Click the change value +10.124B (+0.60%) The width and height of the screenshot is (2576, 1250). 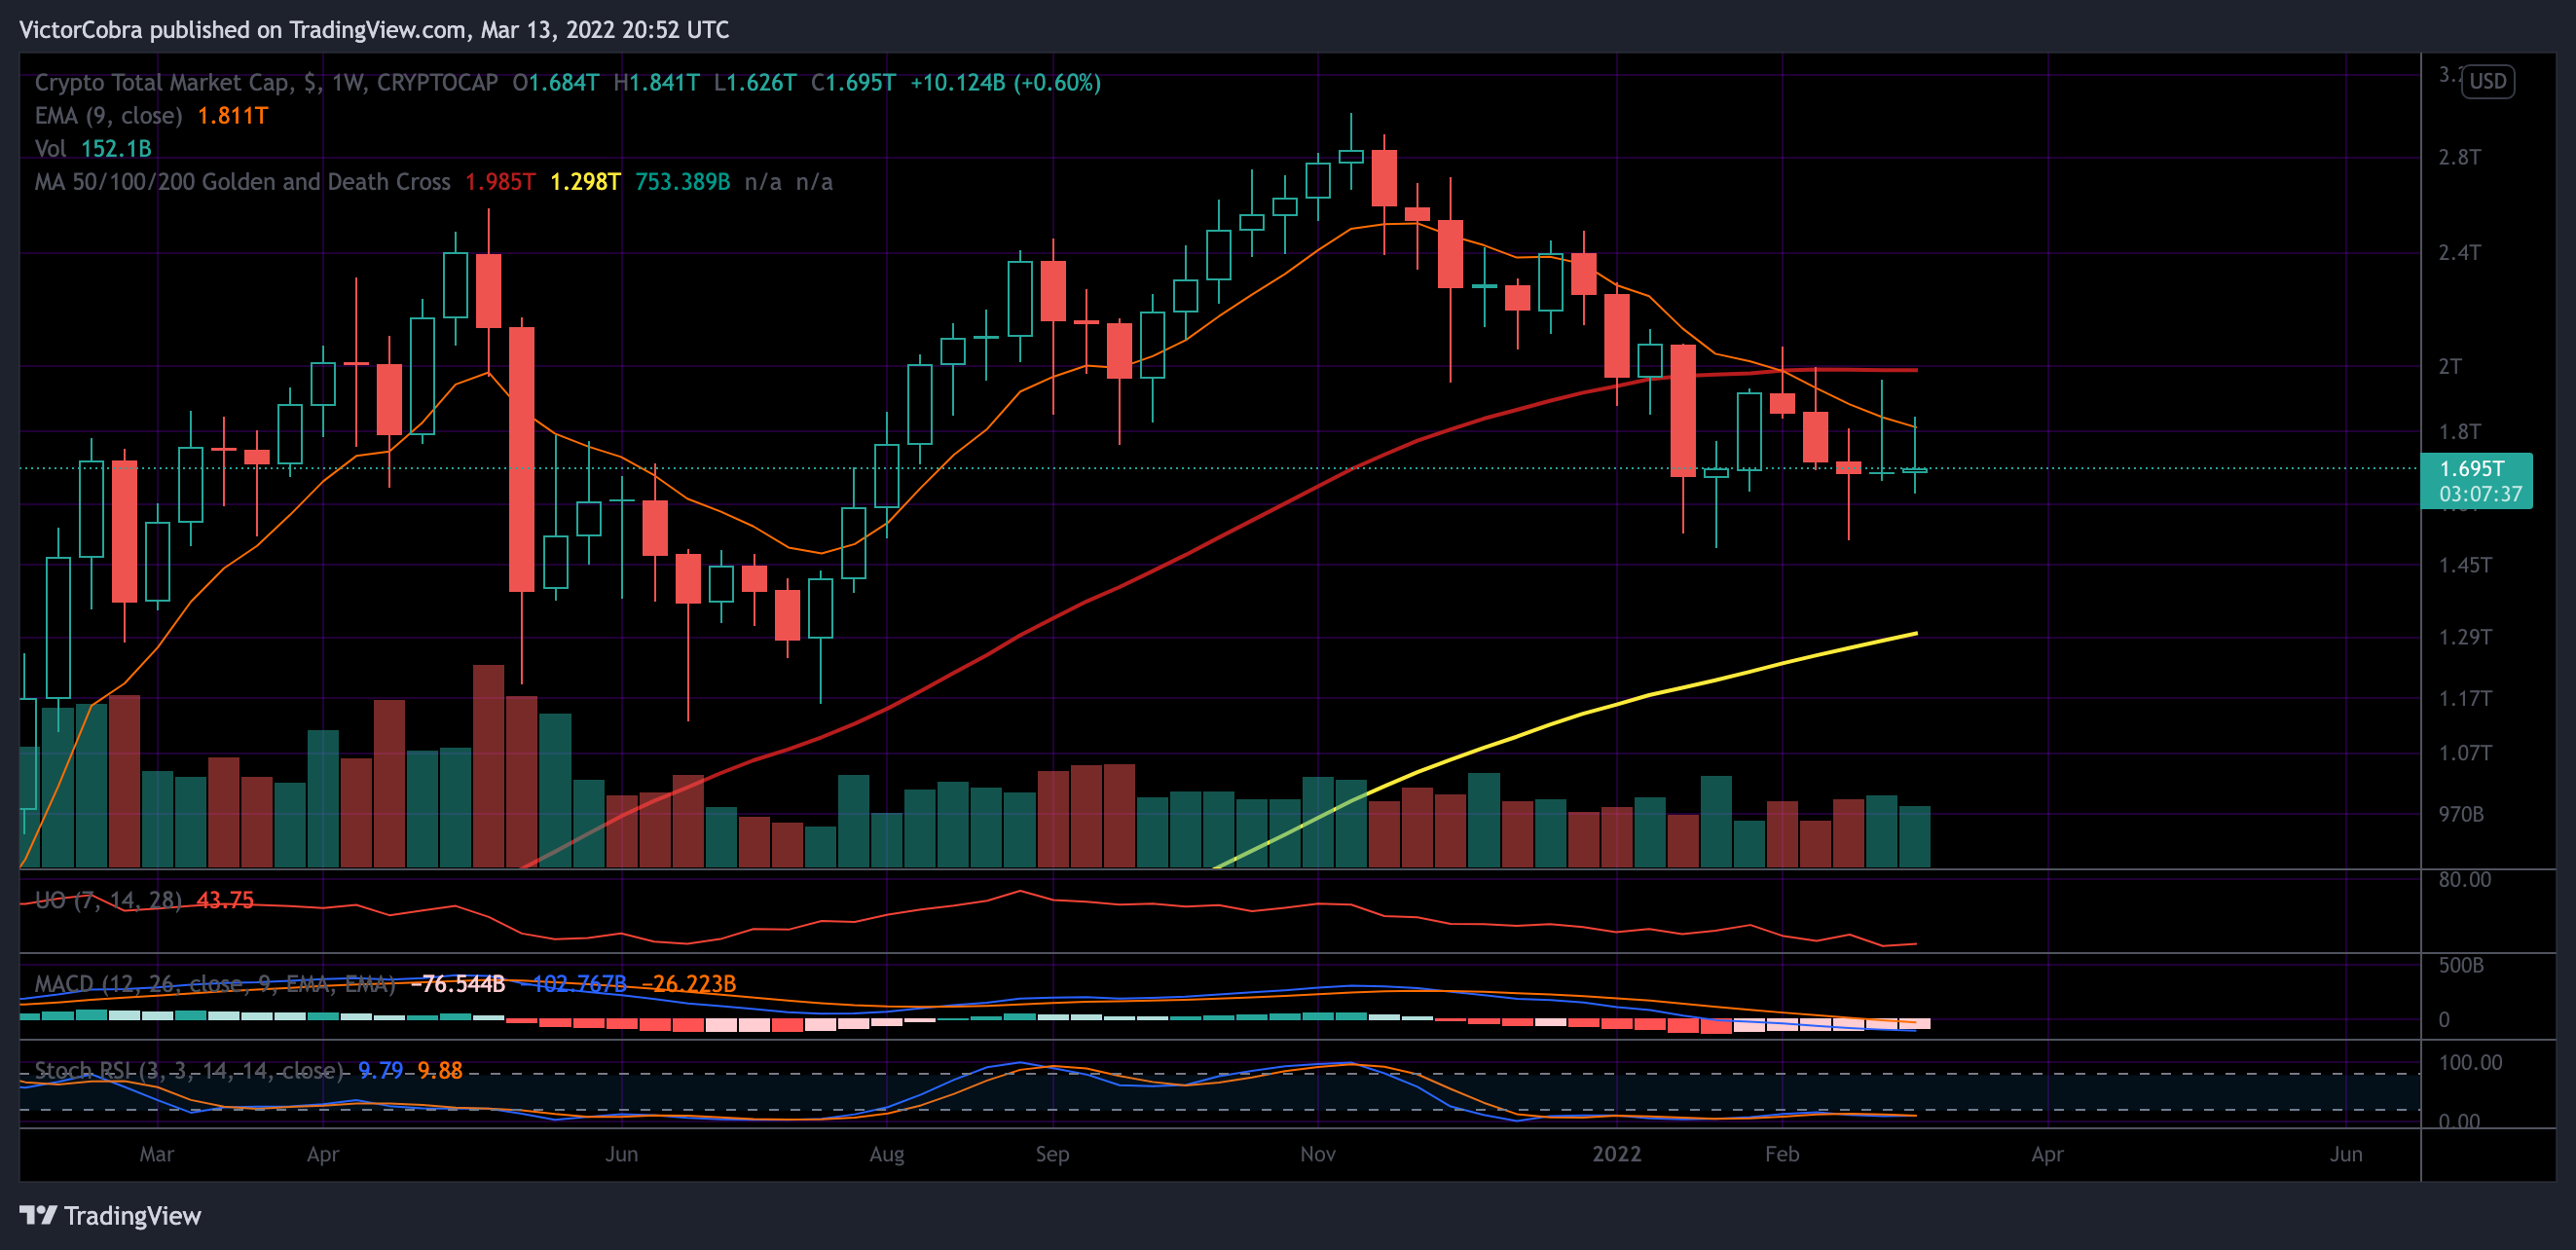pos(1005,82)
